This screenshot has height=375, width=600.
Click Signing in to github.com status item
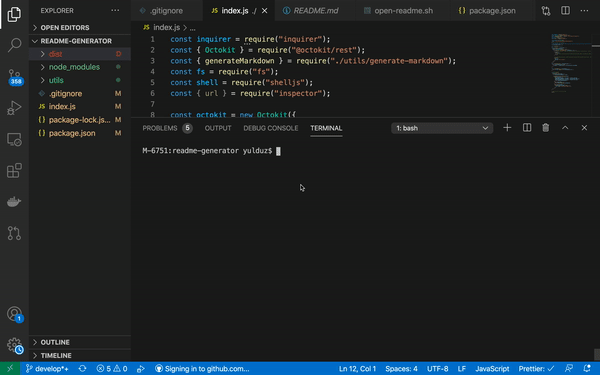tap(202, 368)
